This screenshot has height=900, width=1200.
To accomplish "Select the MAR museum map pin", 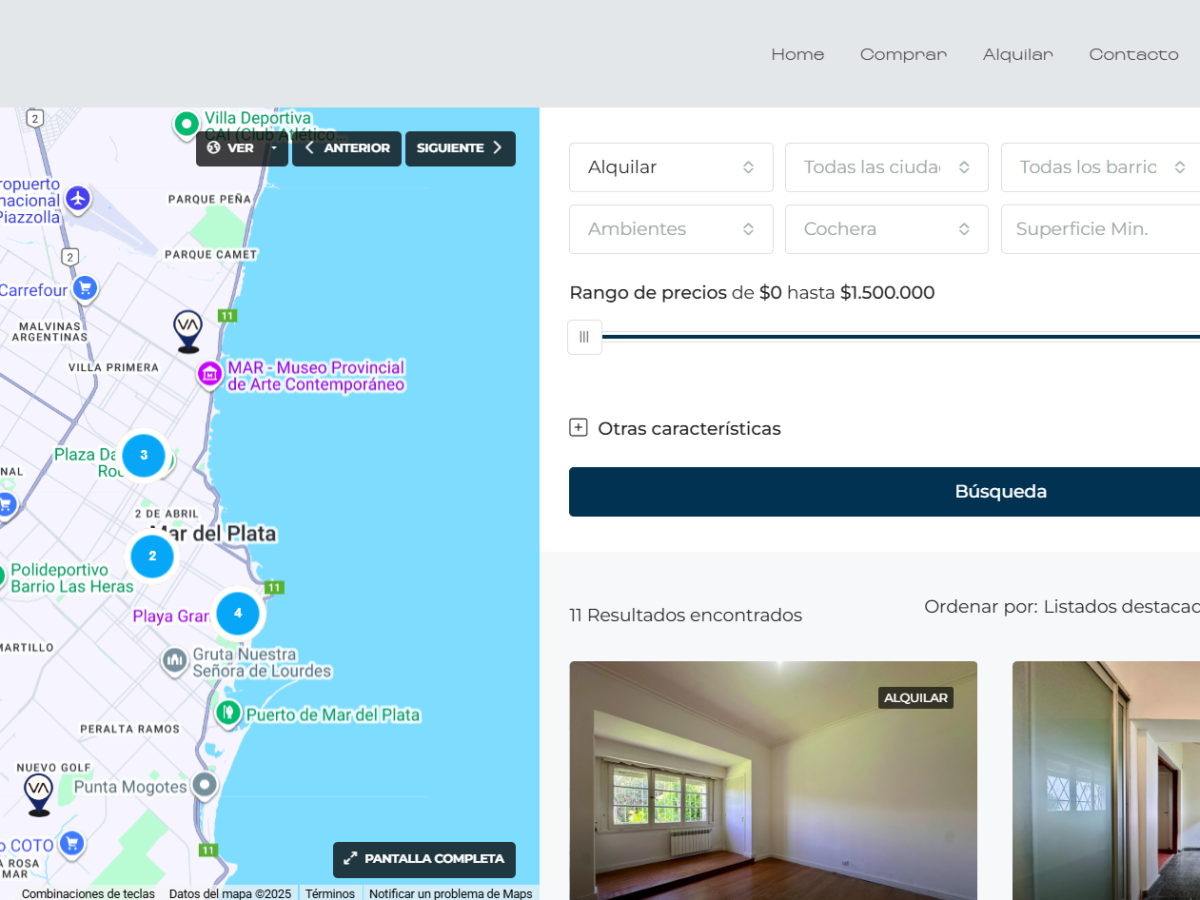I will tap(210, 374).
